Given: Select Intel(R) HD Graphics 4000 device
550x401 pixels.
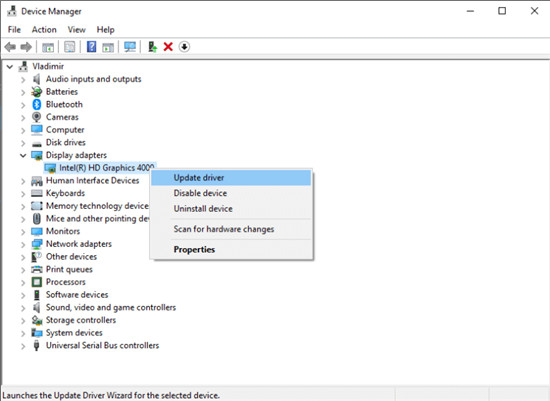Looking at the screenshot, I should tap(107, 168).
